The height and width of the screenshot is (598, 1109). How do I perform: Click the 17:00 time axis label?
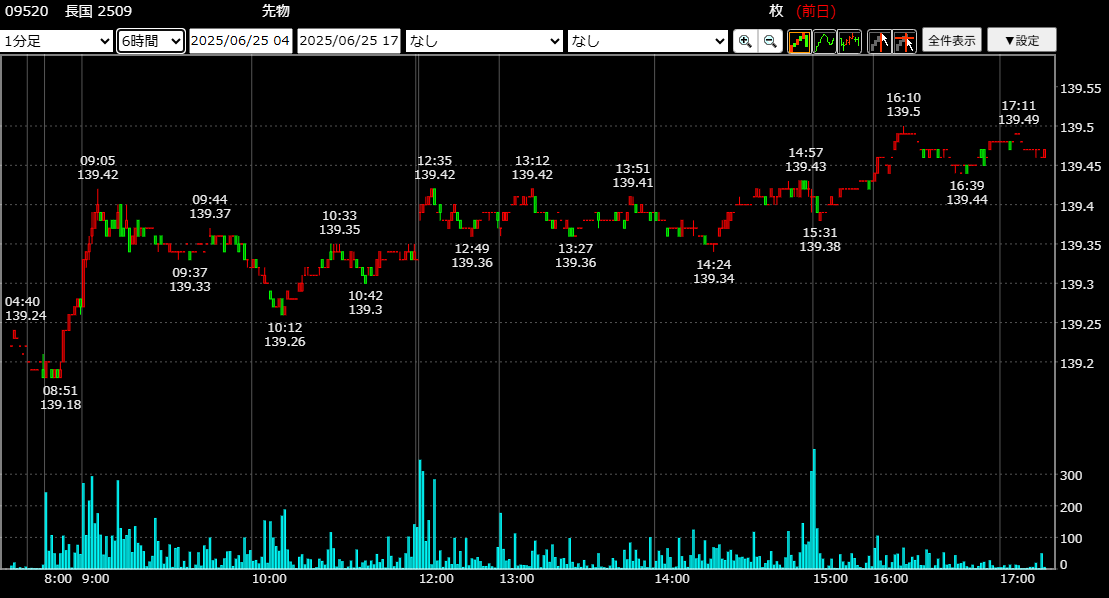1017,579
